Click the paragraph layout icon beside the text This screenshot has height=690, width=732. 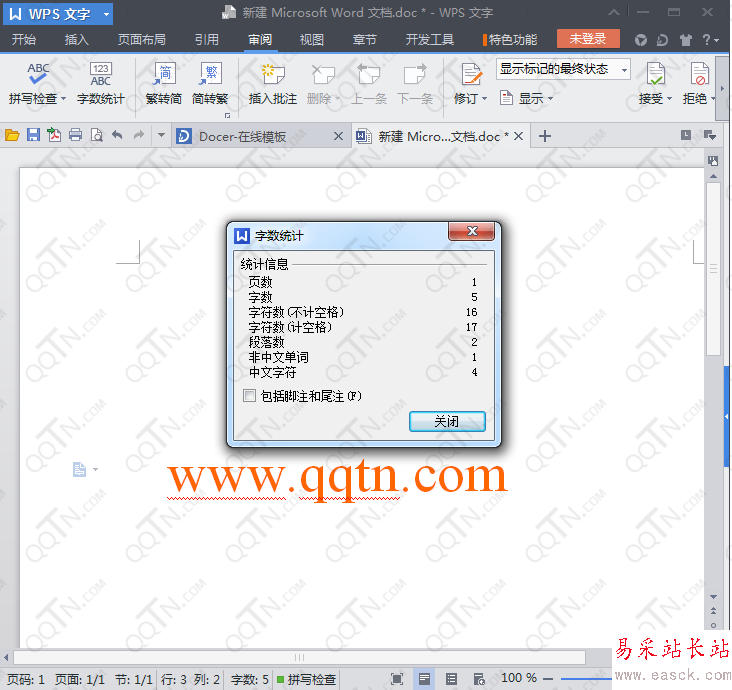click(79, 469)
